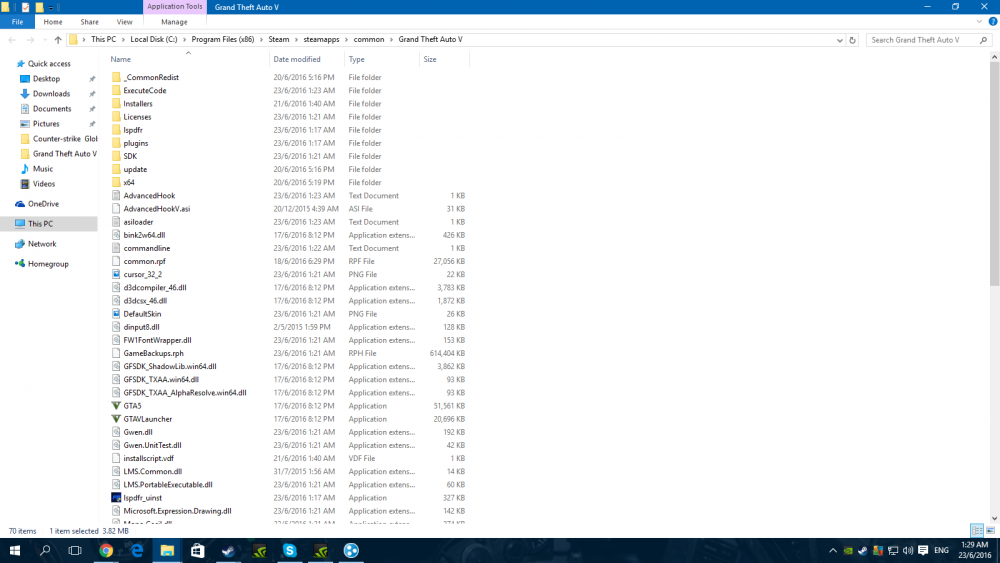Viewport: 1000px width, 563px height.
Task: Click the Forward navigation arrow
Action: coord(30,40)
